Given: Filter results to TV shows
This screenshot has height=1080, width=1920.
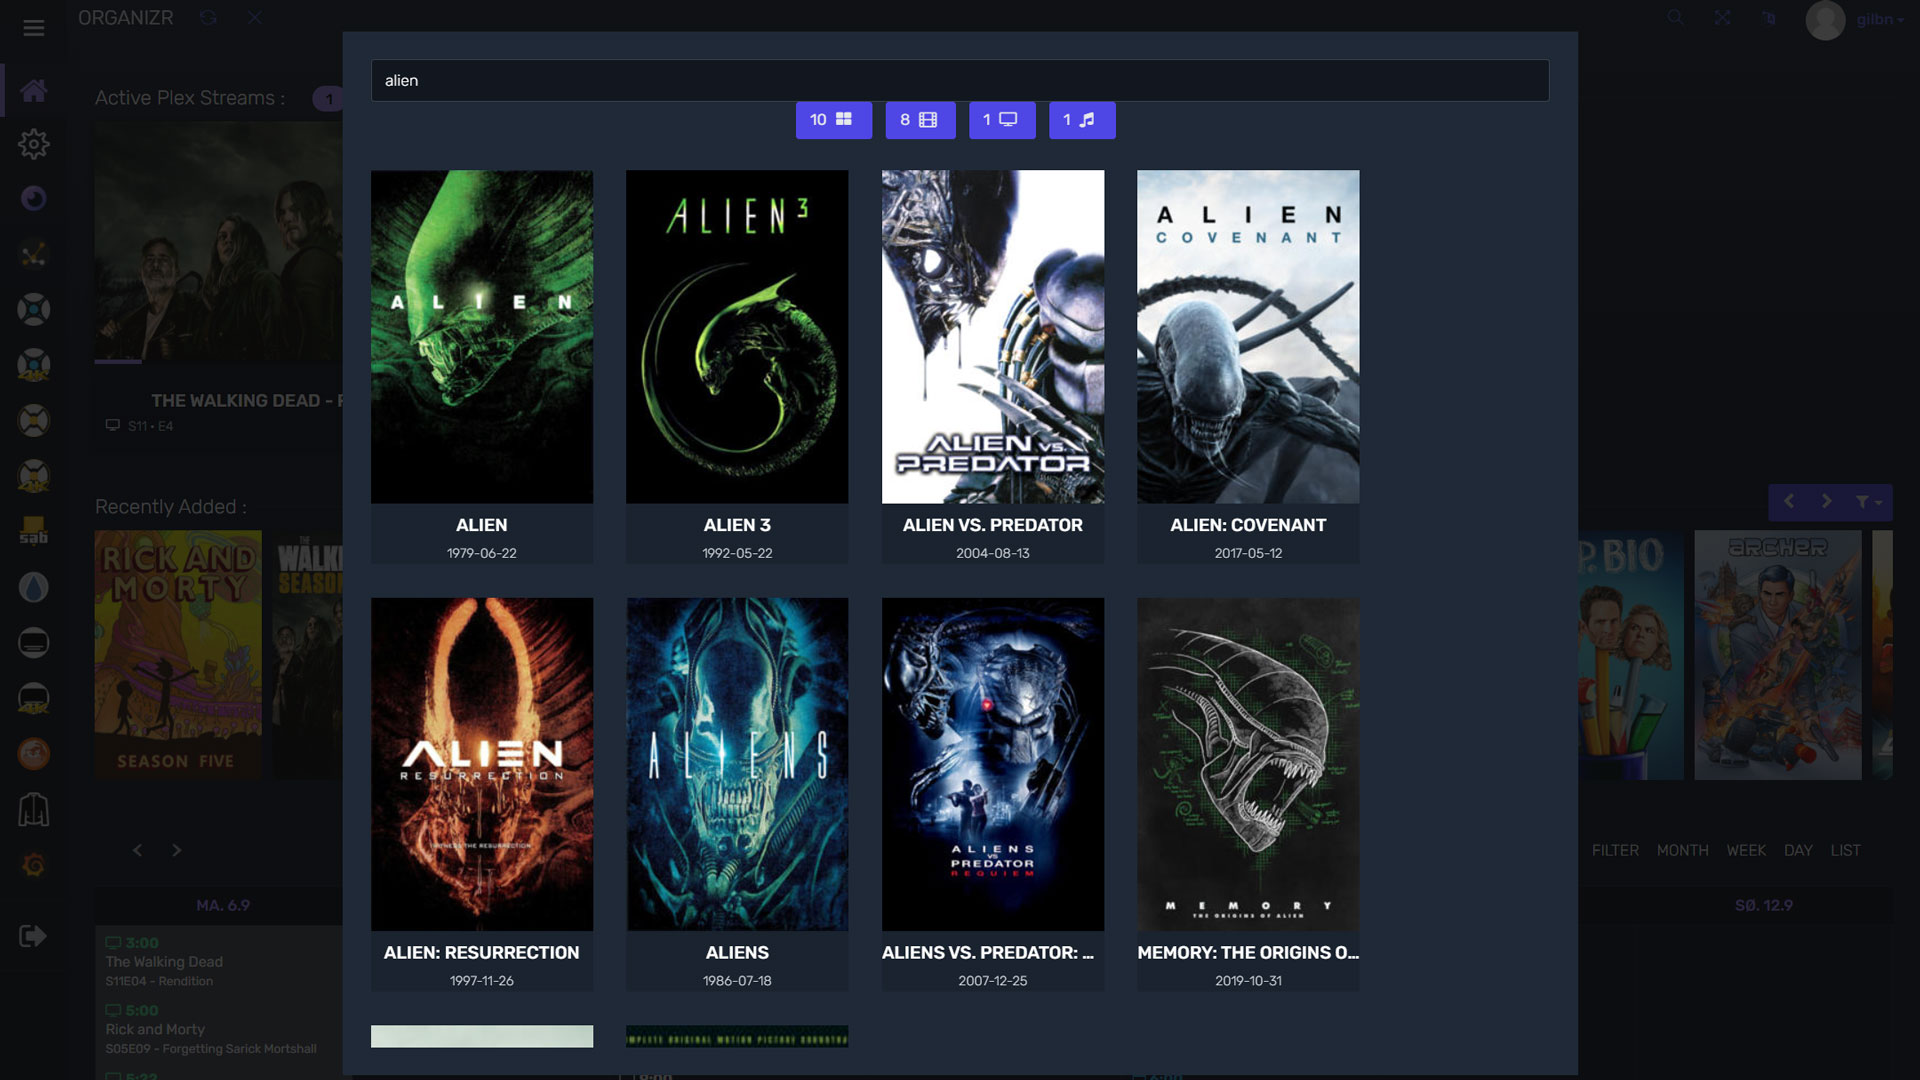Looking at the screenshot, I should [1001, 120].
